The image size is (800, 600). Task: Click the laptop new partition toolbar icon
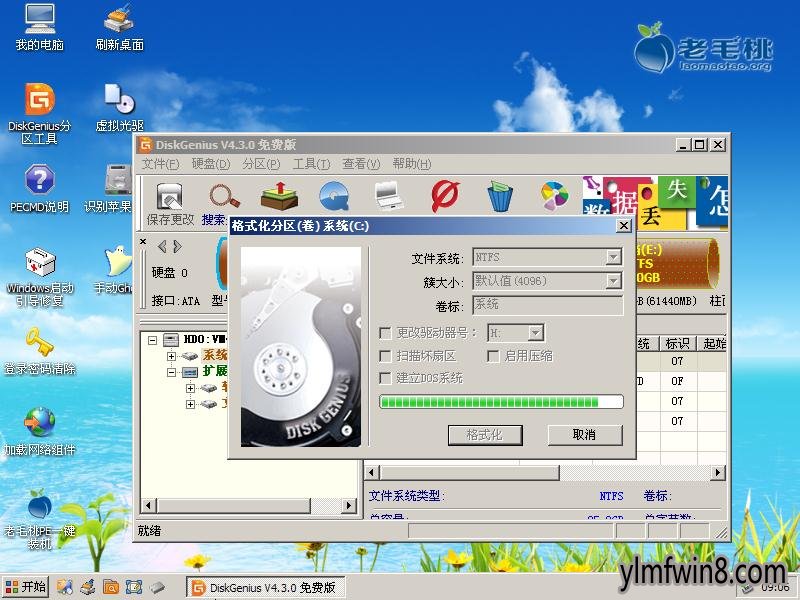(x=390, y=196)
